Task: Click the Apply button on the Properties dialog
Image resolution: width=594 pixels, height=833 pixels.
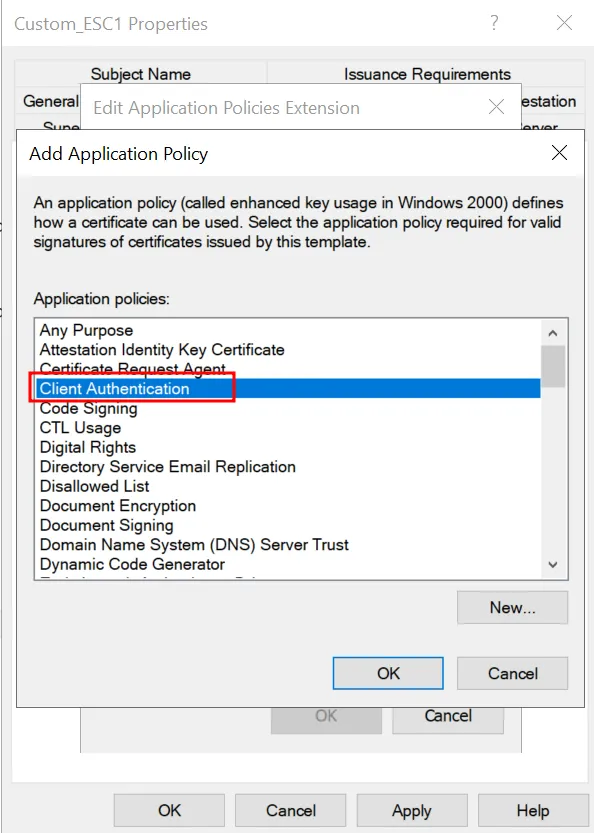Action: [x=411, y=810]
